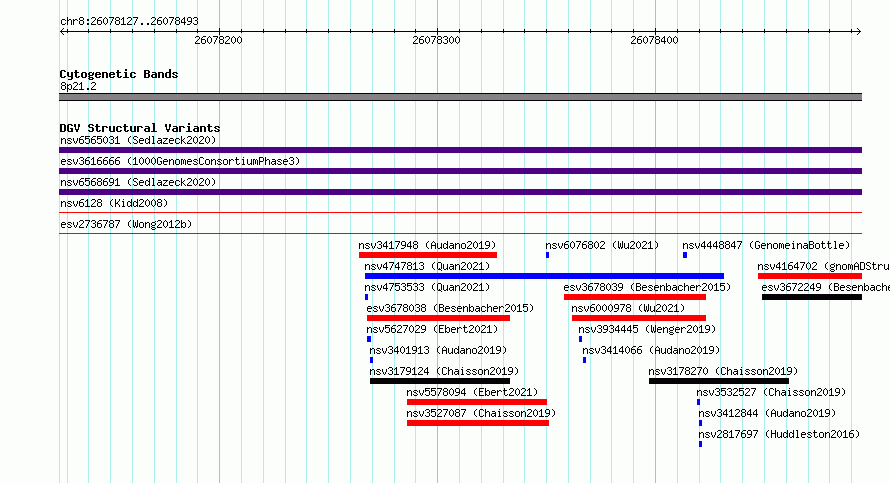
Task: Click ruler position 26078300
Action: [436, 40]
